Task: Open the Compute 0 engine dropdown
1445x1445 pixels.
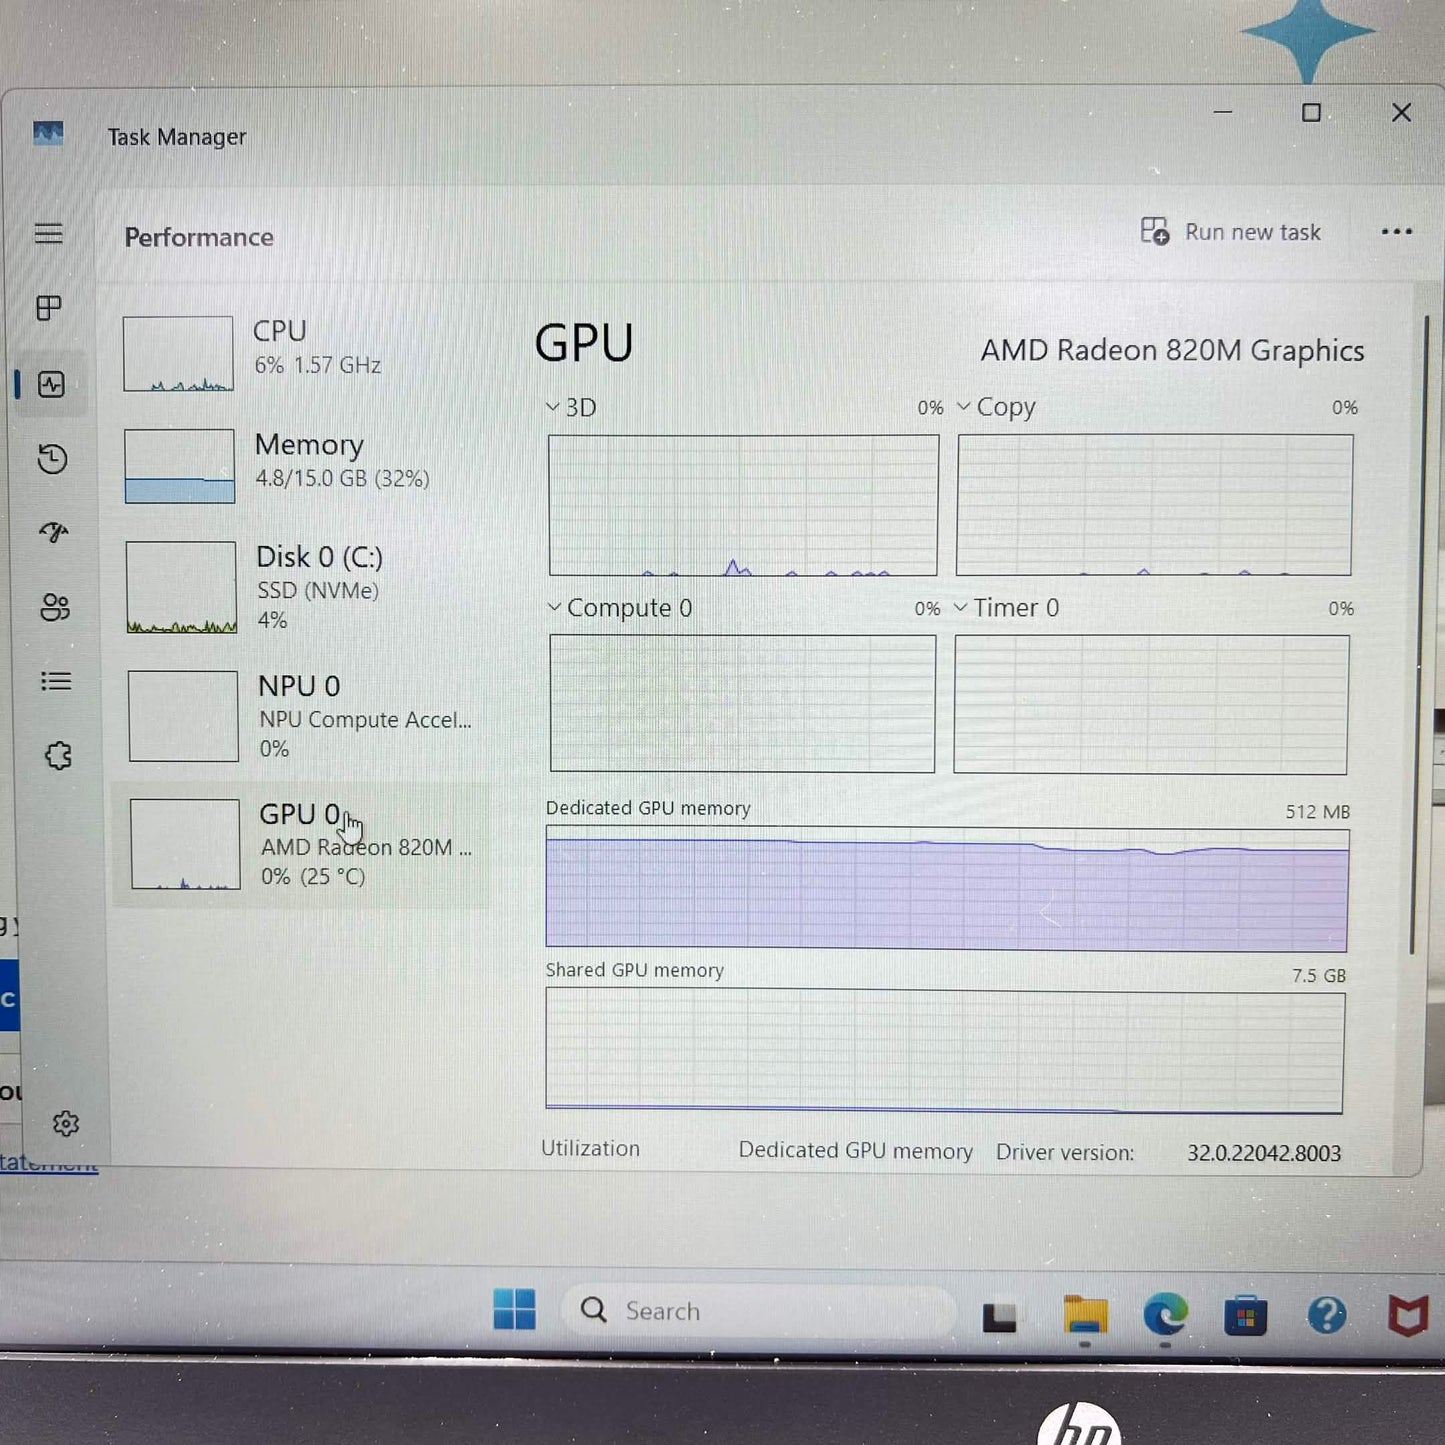Action: tap(619, 608)
